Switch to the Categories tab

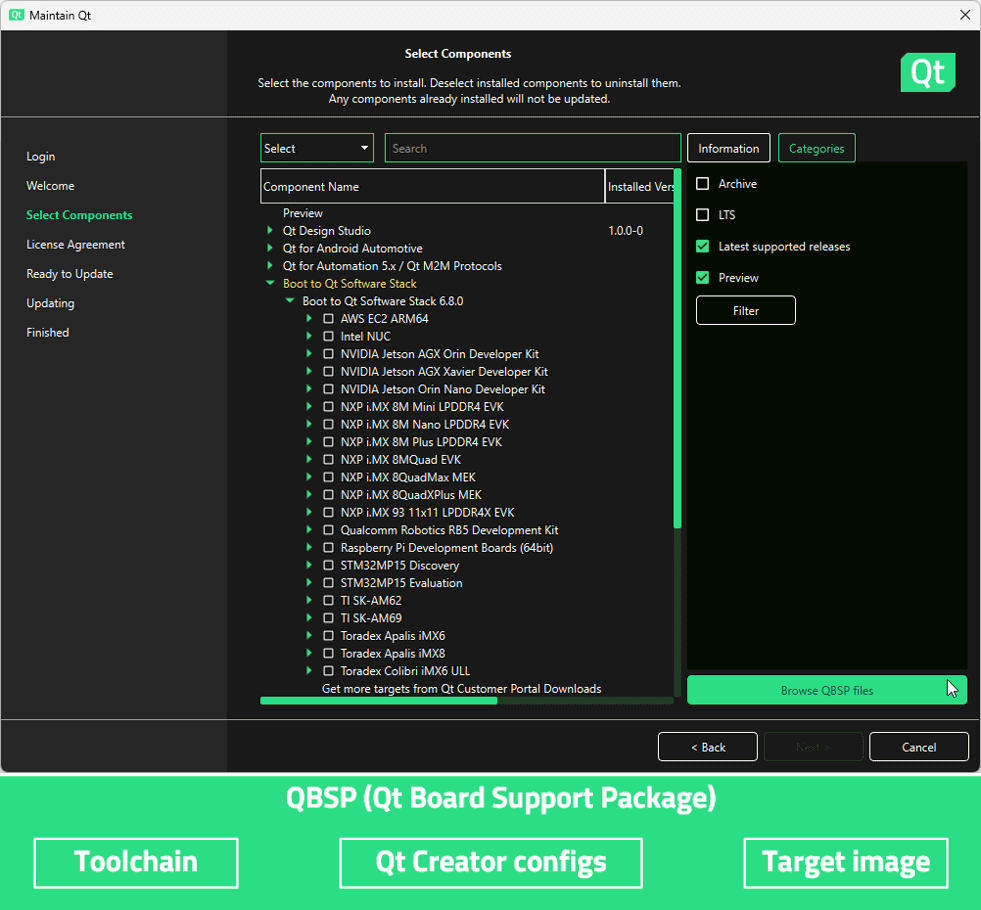pos(816,148)
